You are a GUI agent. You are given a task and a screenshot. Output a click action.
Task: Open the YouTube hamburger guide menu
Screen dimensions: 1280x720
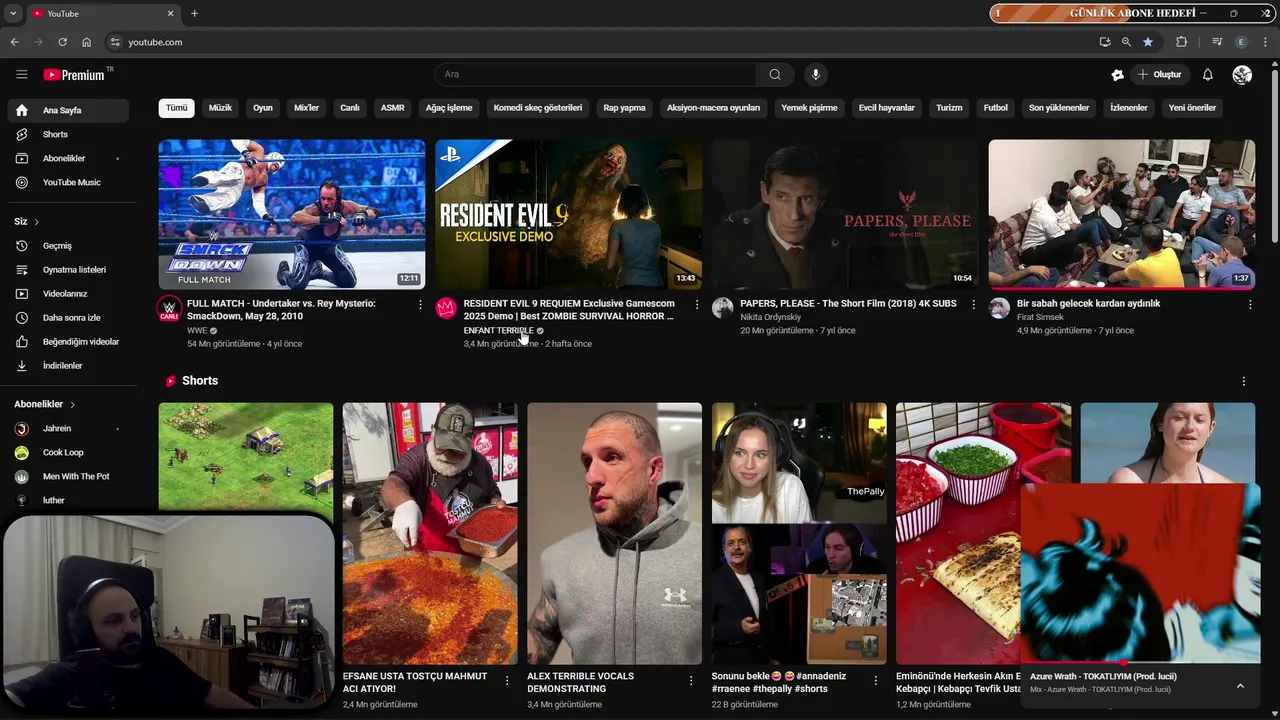[x=22, y=74]
